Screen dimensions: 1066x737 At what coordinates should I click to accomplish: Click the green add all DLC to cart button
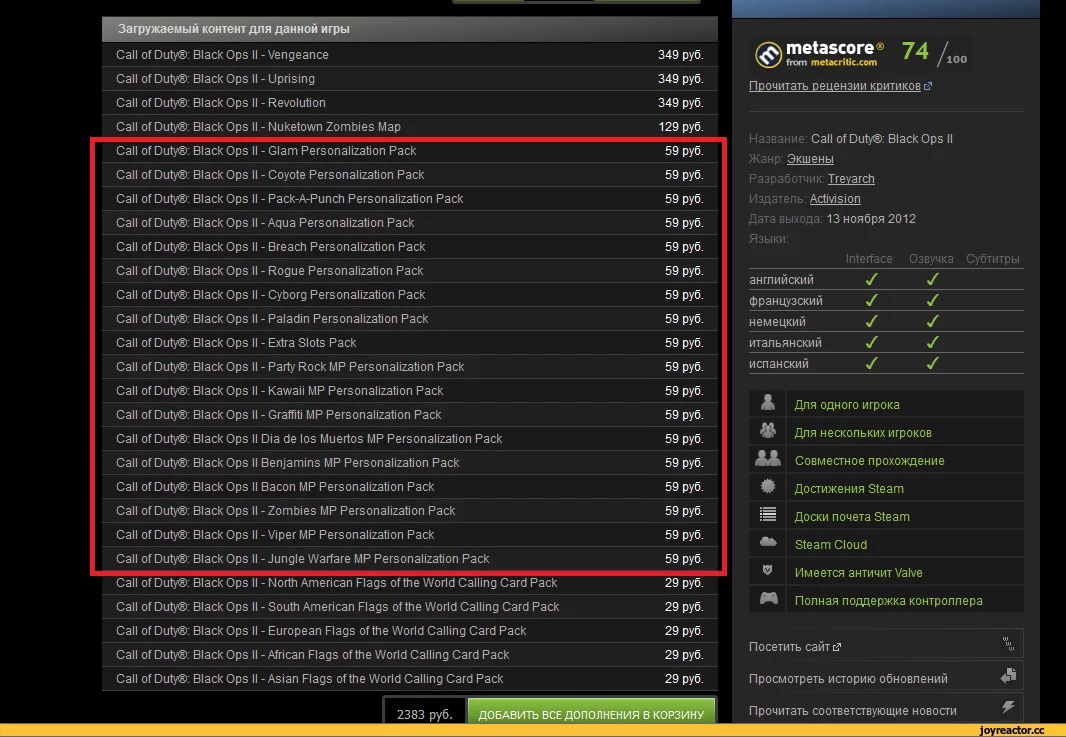(592, 715)
